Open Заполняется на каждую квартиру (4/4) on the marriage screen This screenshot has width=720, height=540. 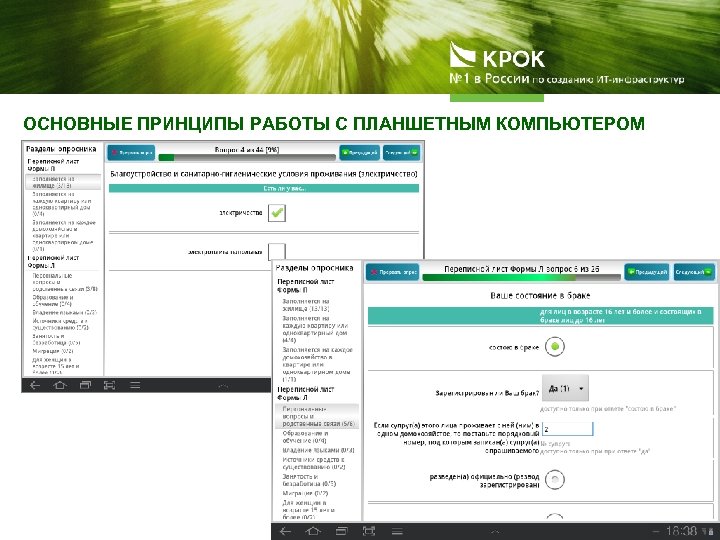pos(315,329)
